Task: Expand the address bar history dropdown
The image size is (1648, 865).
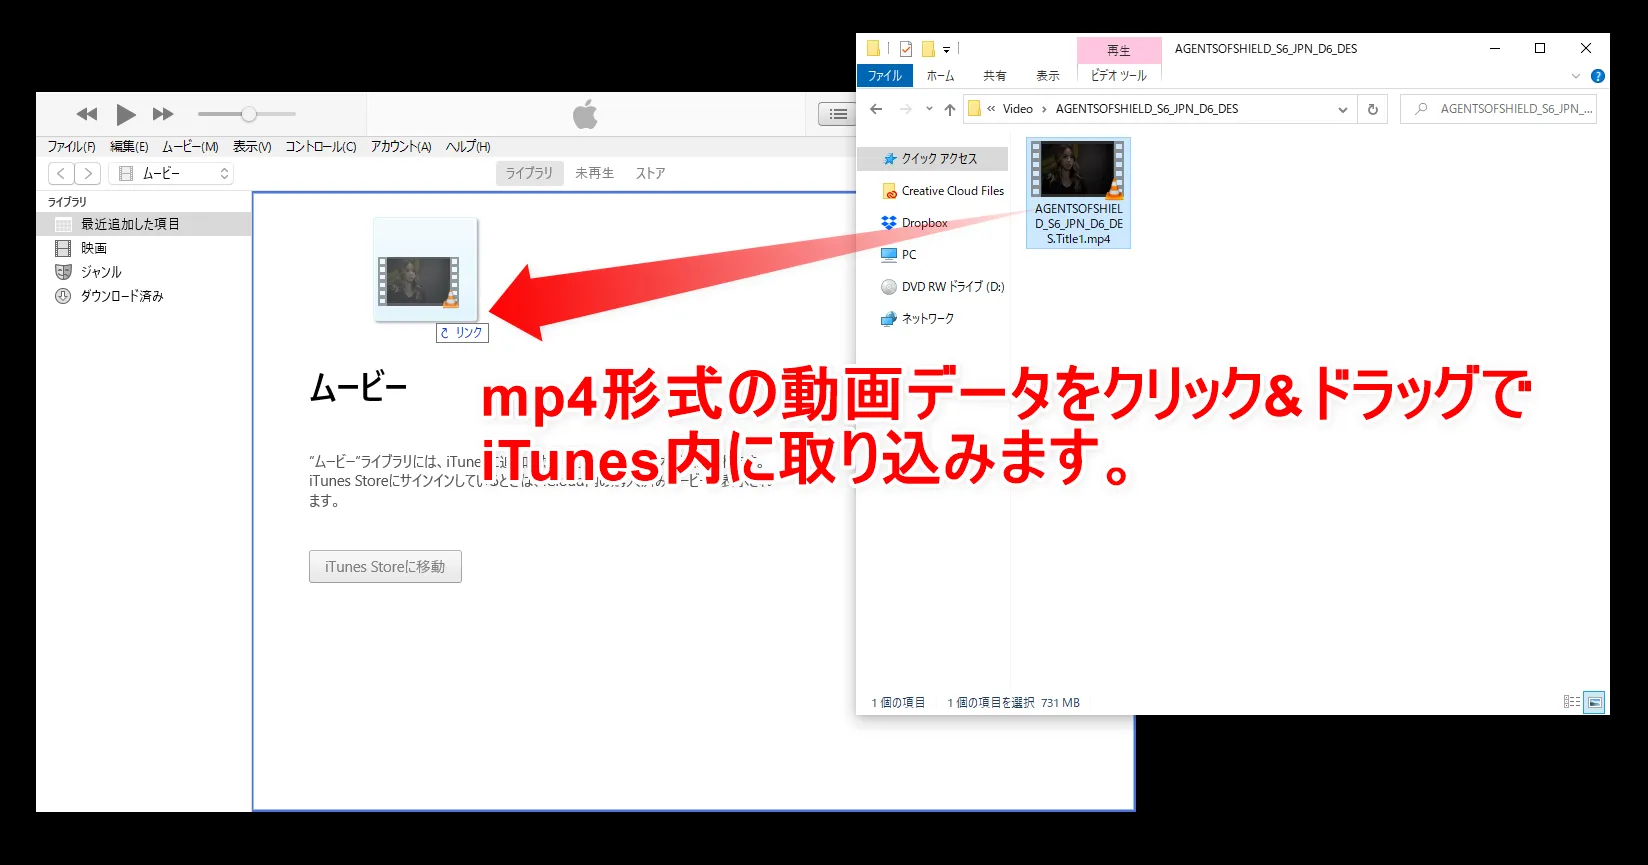Action: point(1343,109)
